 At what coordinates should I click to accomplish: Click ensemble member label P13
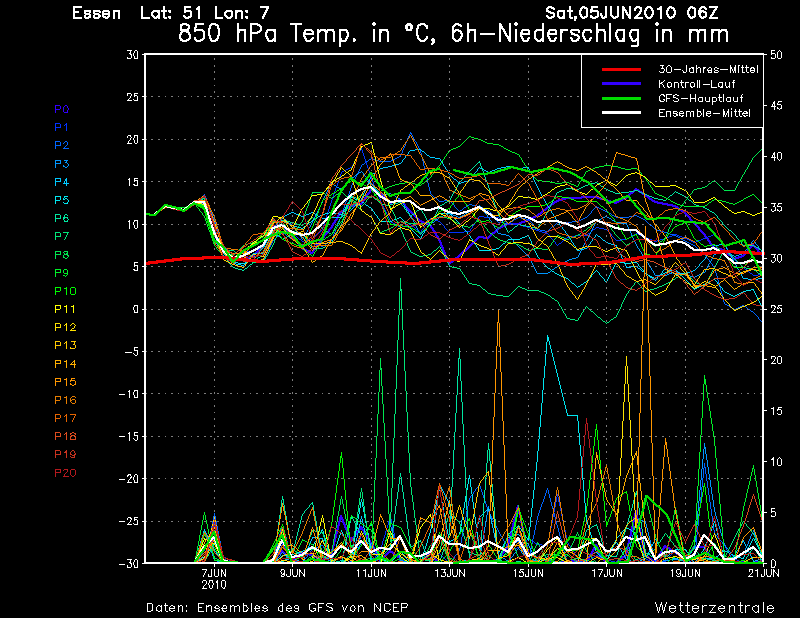coord(64,345)
